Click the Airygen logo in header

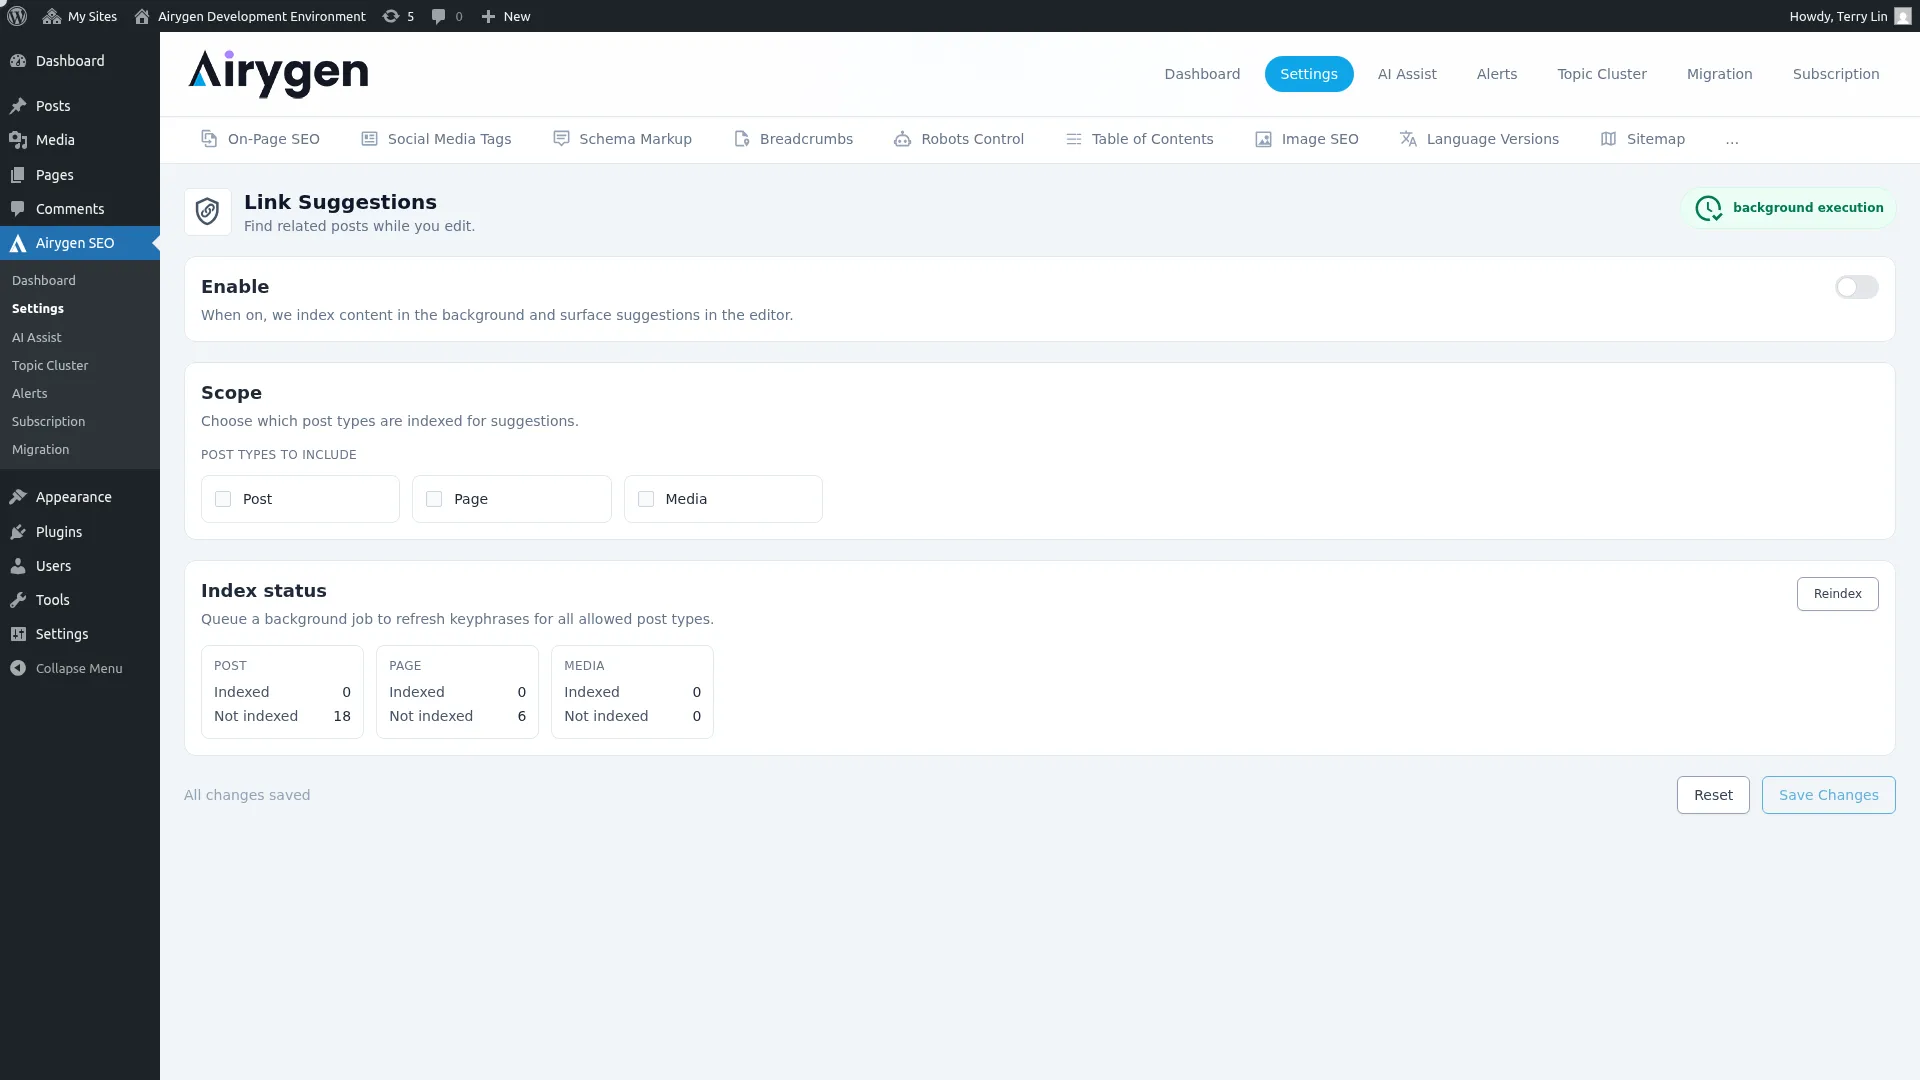(x=278, y=74)
